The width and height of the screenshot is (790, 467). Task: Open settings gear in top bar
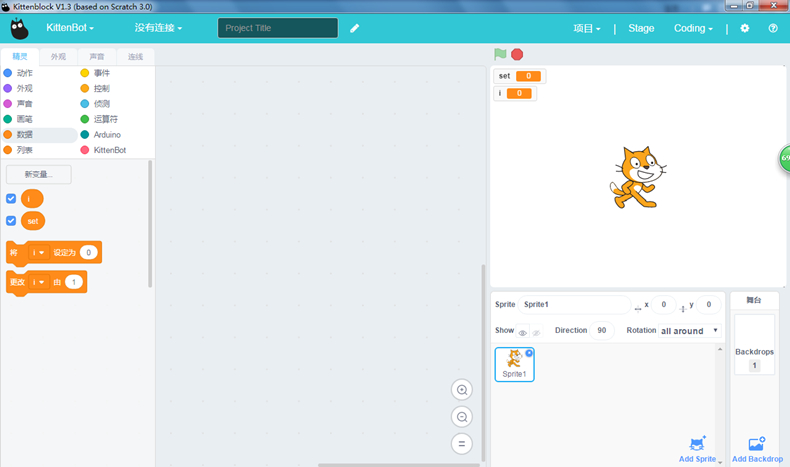(744, 28)
